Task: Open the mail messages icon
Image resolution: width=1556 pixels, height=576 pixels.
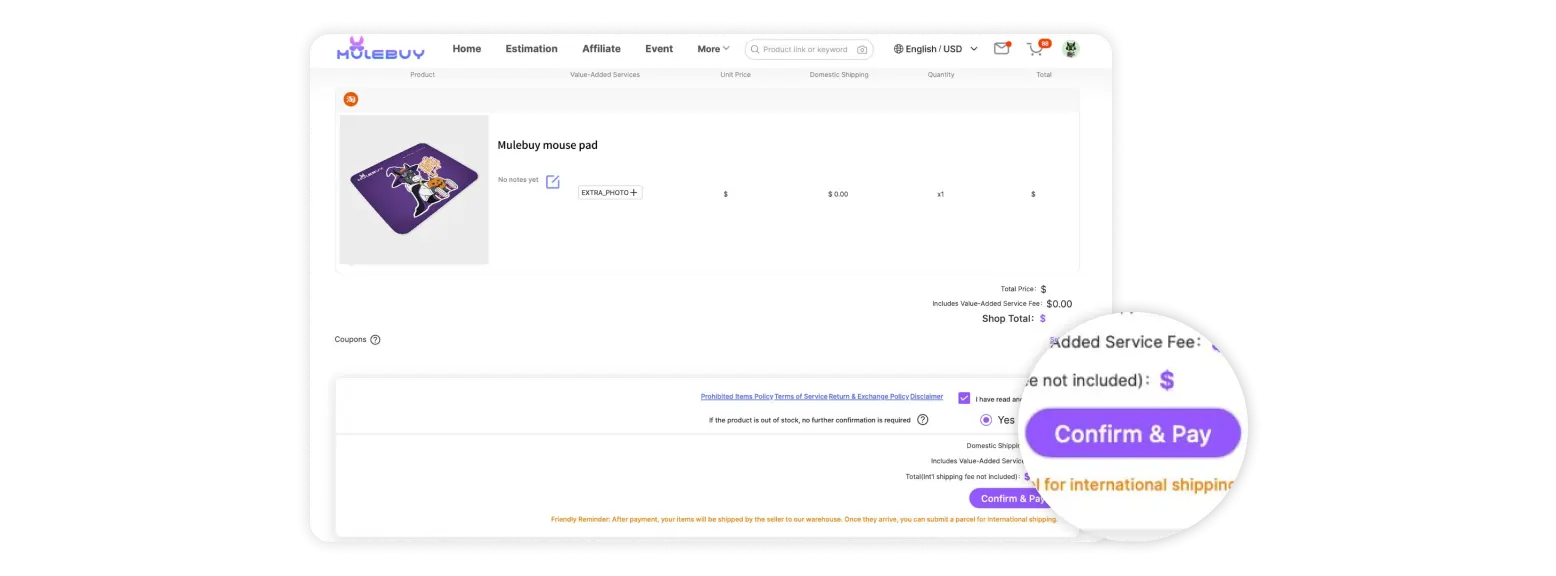Action: click(1001, 48)
